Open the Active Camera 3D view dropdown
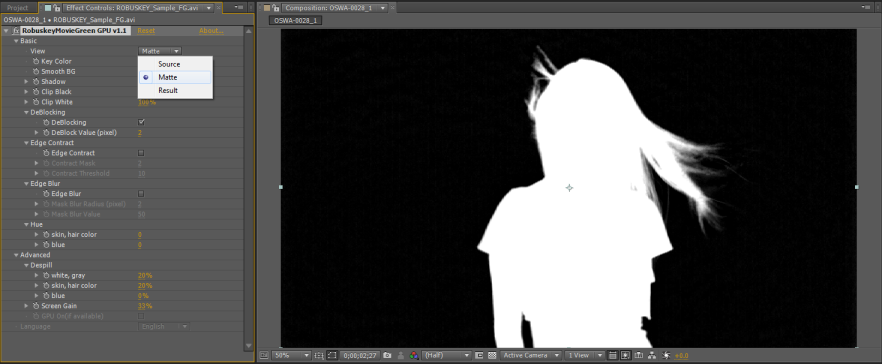Screen dimensions: 882x364 (532, 356)
